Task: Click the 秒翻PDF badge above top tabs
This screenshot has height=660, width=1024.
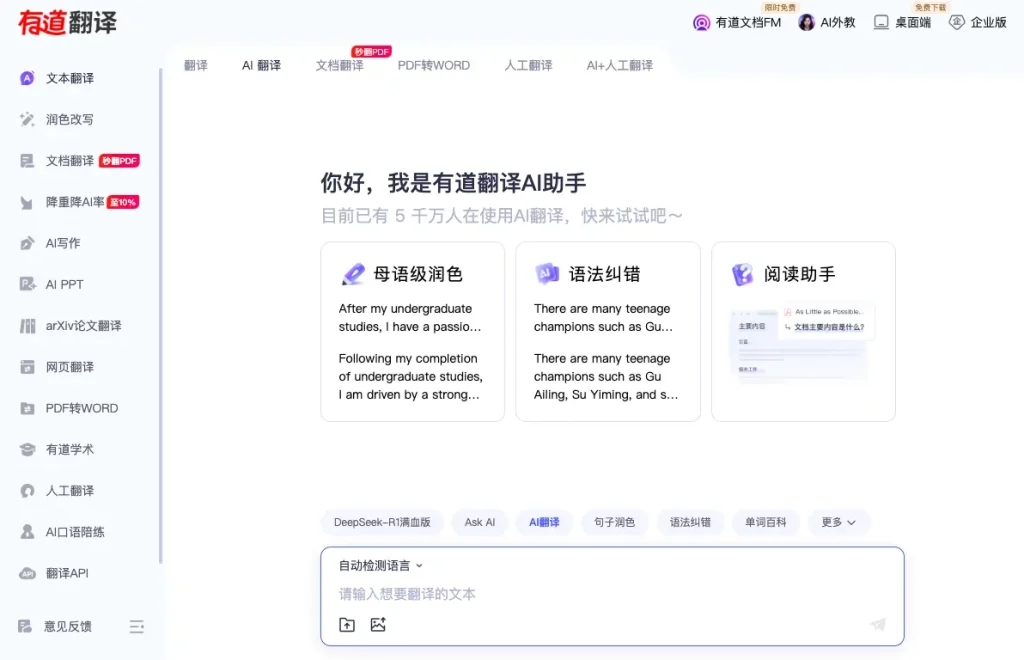Action: tap(371, 52)
